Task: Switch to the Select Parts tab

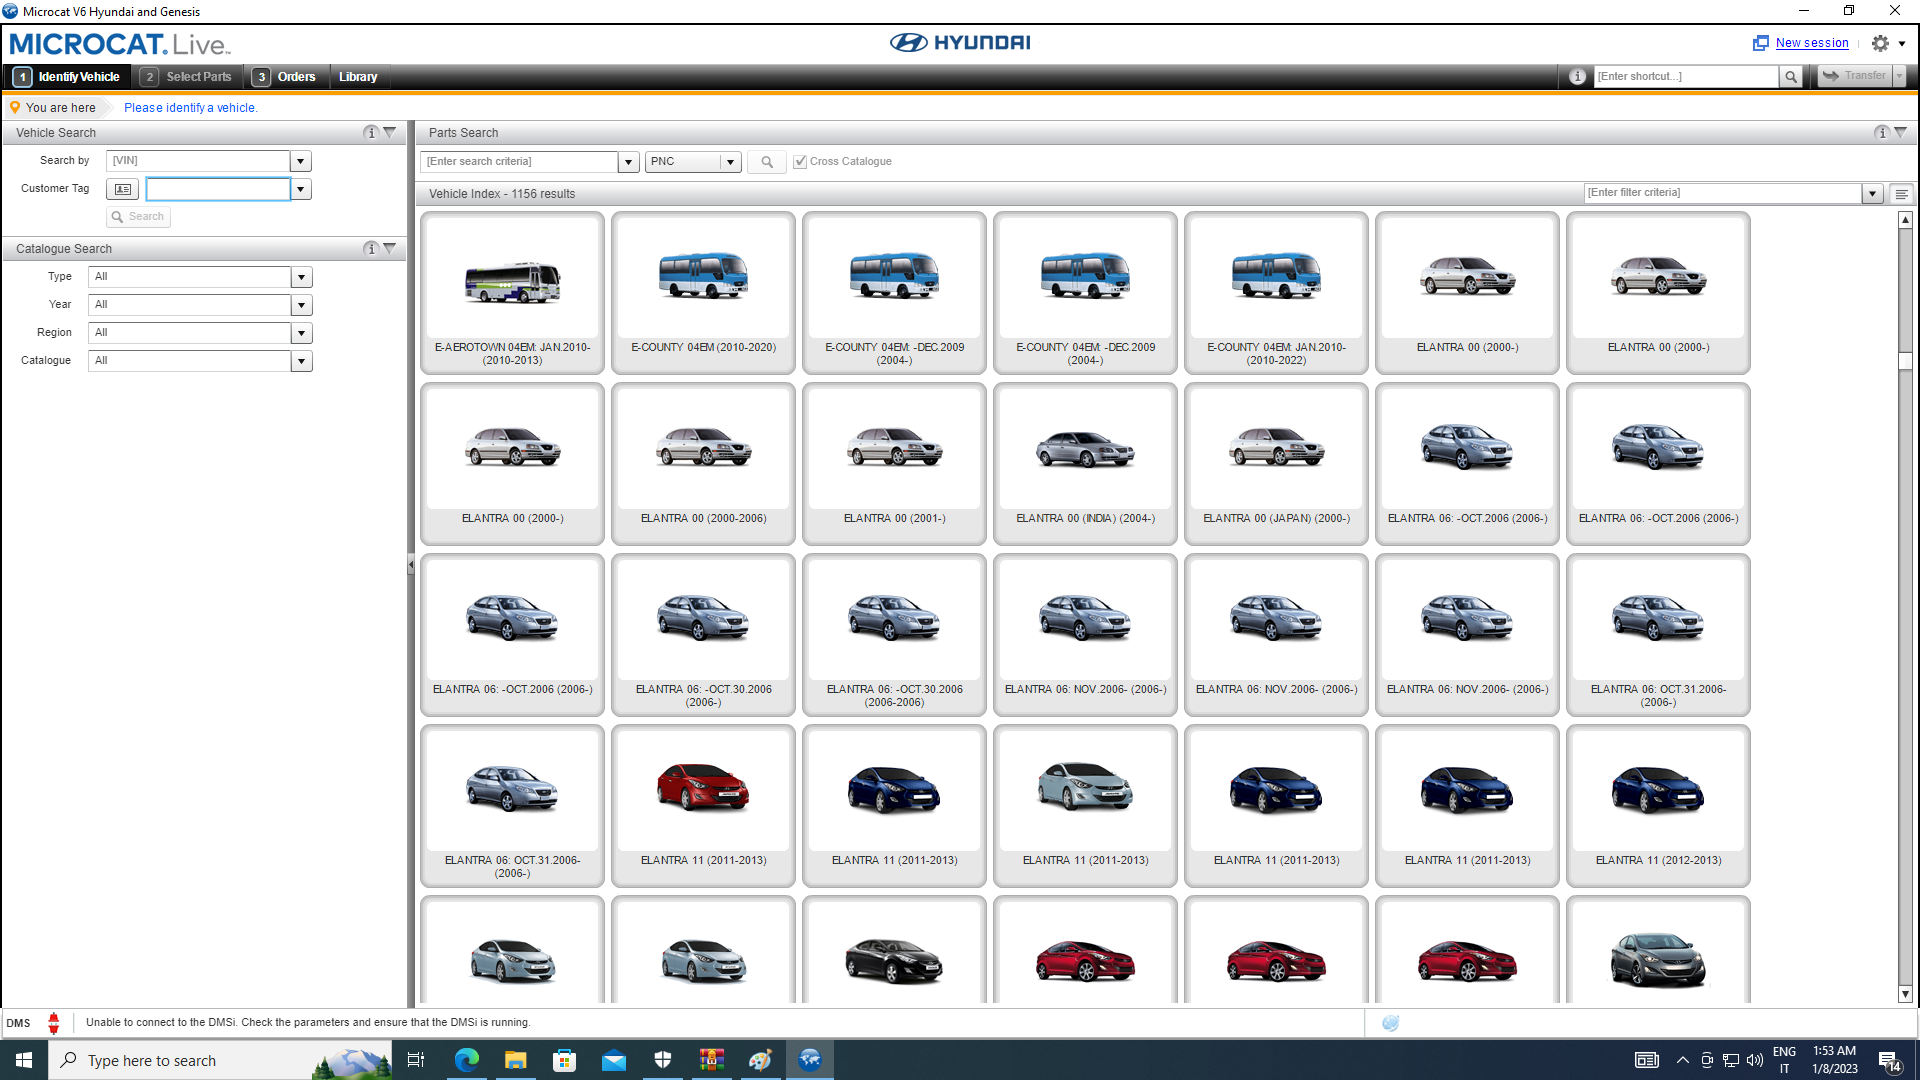Action: point(187,77)
